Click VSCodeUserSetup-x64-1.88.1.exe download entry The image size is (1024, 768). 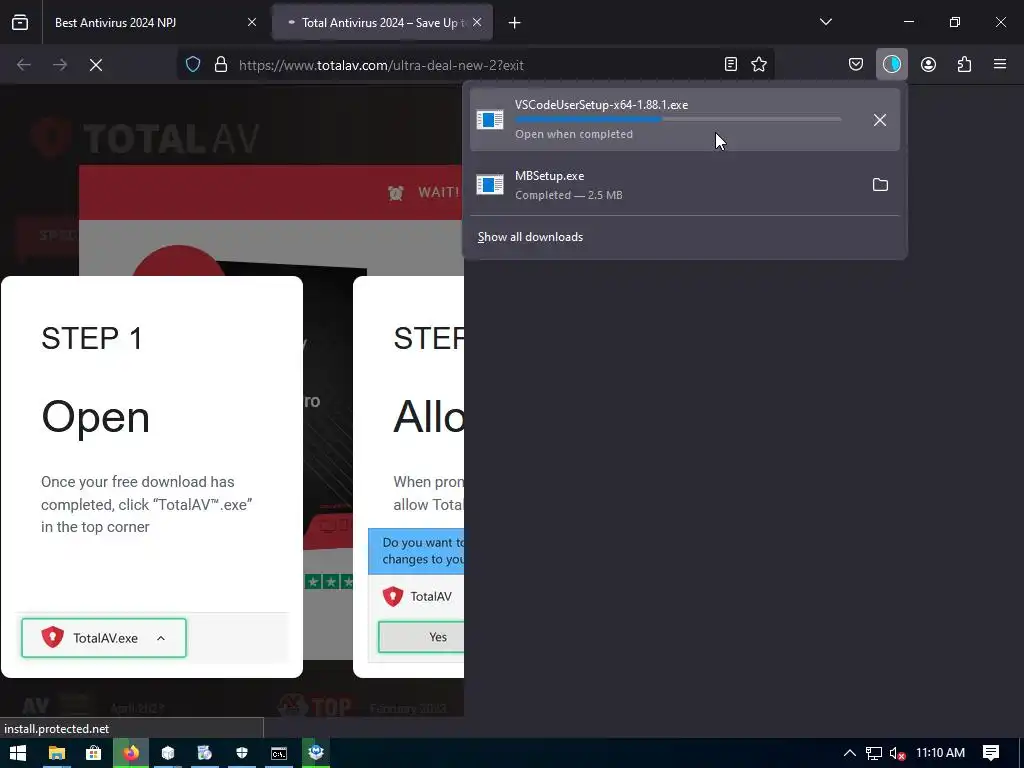tap(684, 120)
